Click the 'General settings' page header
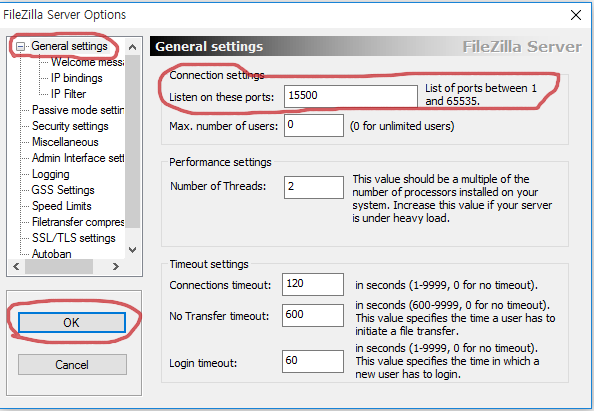 tap(209, 47)
